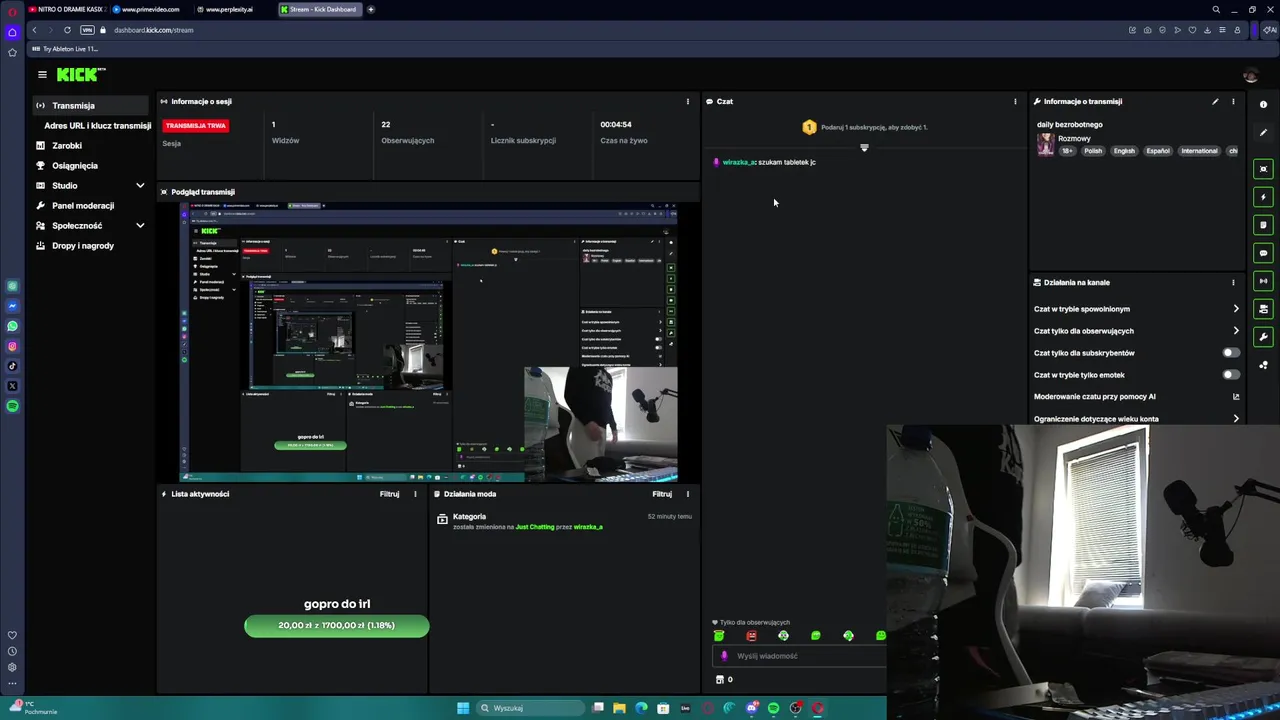Image resolution: width=1280 pixels, height=720 pixels.
Task: Open options menu of Informacje o sesji panel
Action: click(x=687, y=101)
